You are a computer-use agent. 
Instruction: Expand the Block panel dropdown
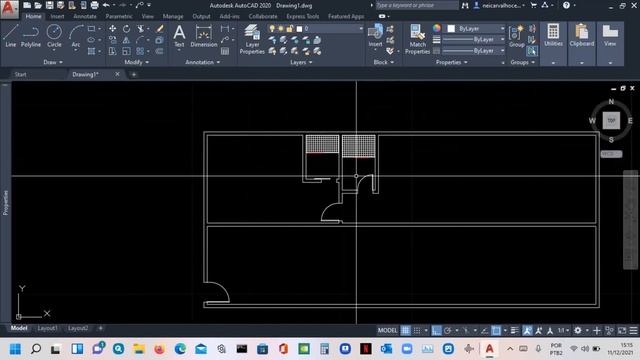coord(384,62)
